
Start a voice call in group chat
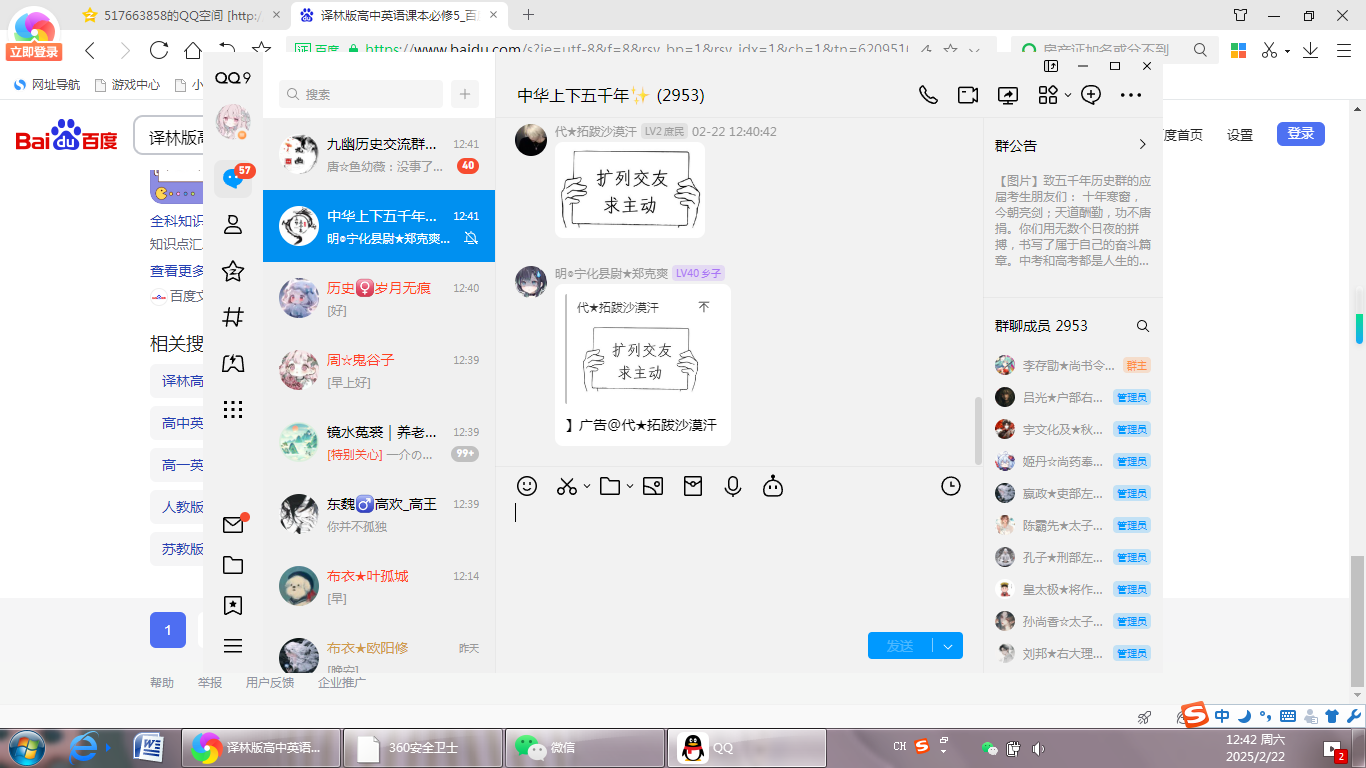tap(928, 95)
